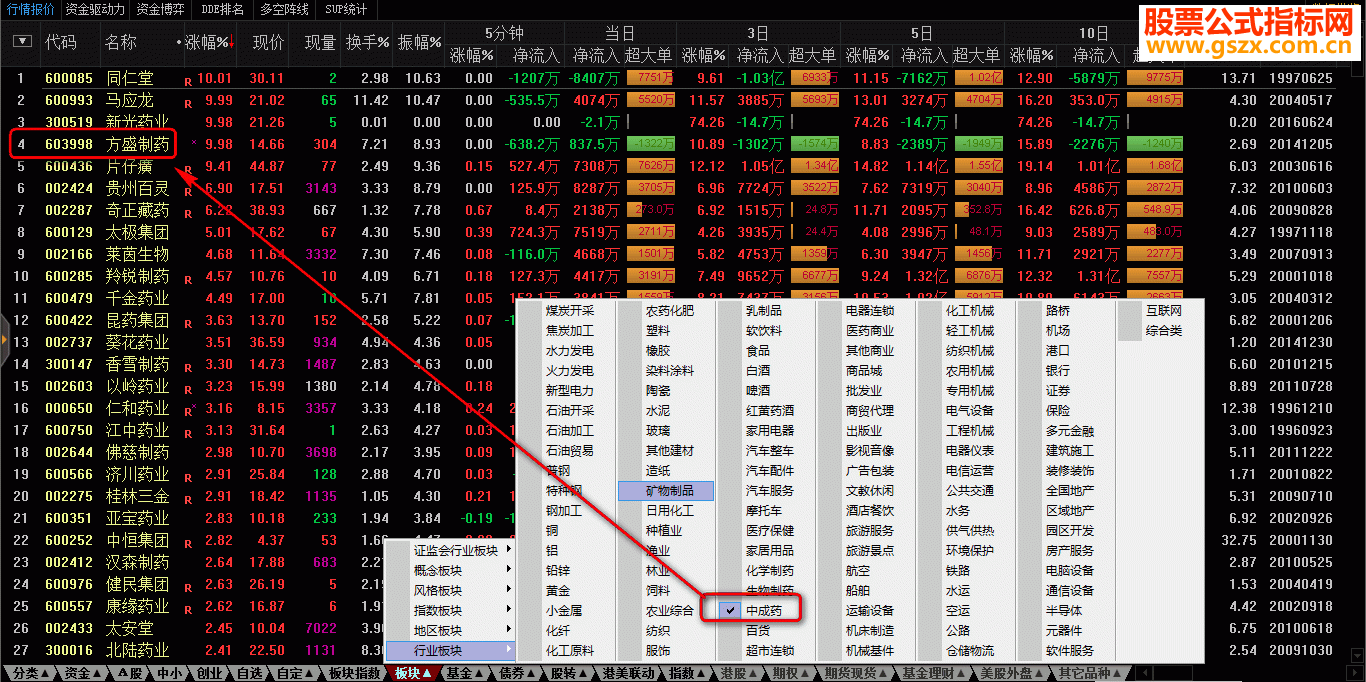This screenshot has height=682, width=1366.
Task: Sort by 现量 column header
Action: pos(320,42)
